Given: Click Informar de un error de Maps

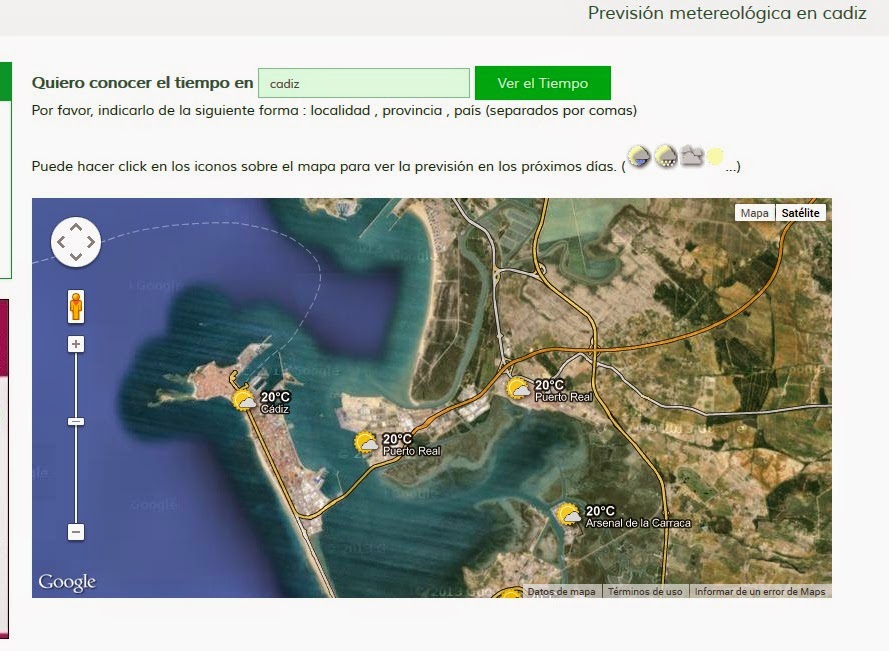Looking at the screenshot, I should tap(760, 591).
